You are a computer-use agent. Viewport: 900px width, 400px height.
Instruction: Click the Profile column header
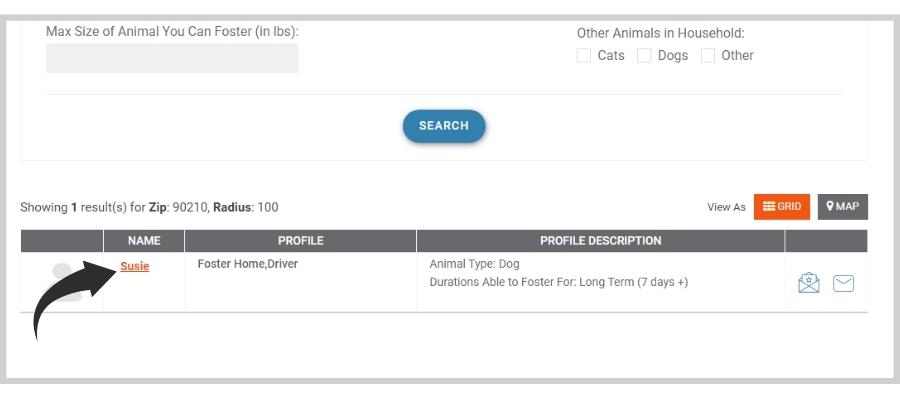[x=300, y=241]
